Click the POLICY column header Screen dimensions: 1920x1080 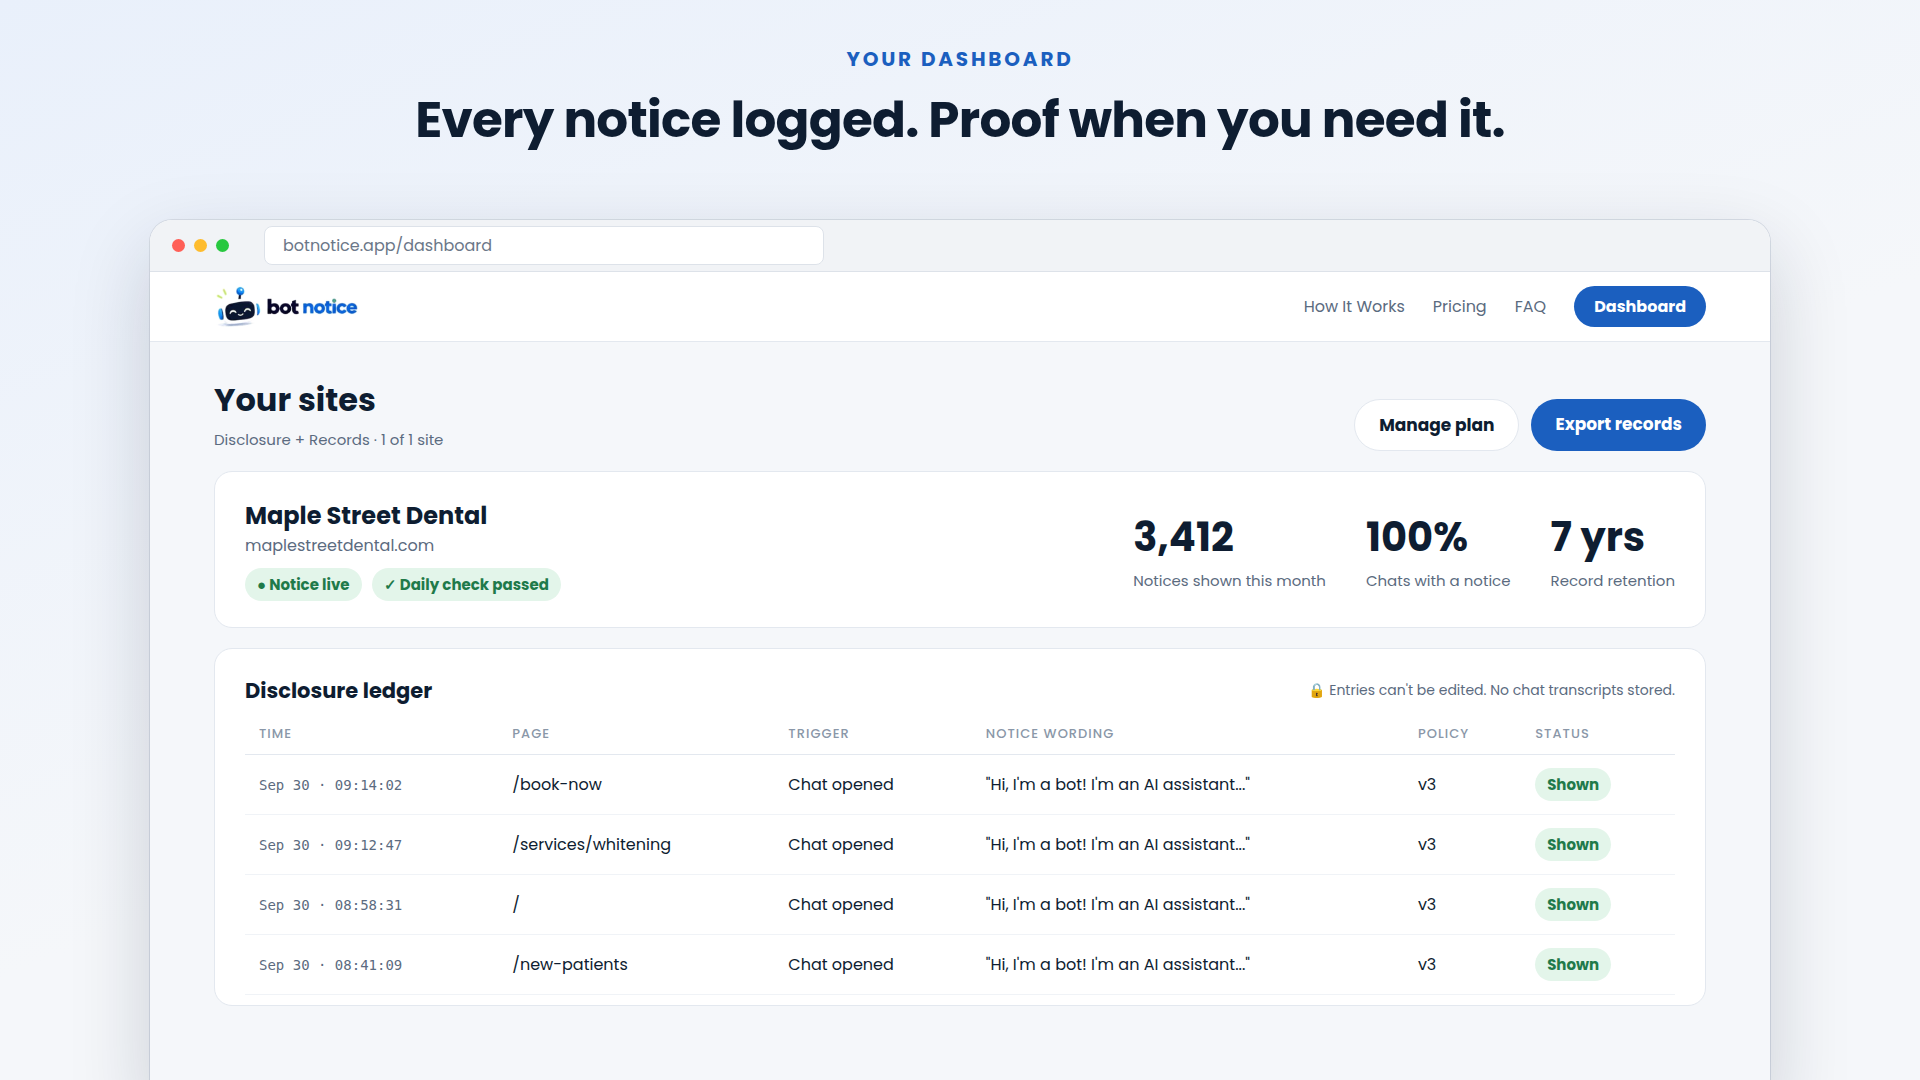click(x=1443, y=734)
